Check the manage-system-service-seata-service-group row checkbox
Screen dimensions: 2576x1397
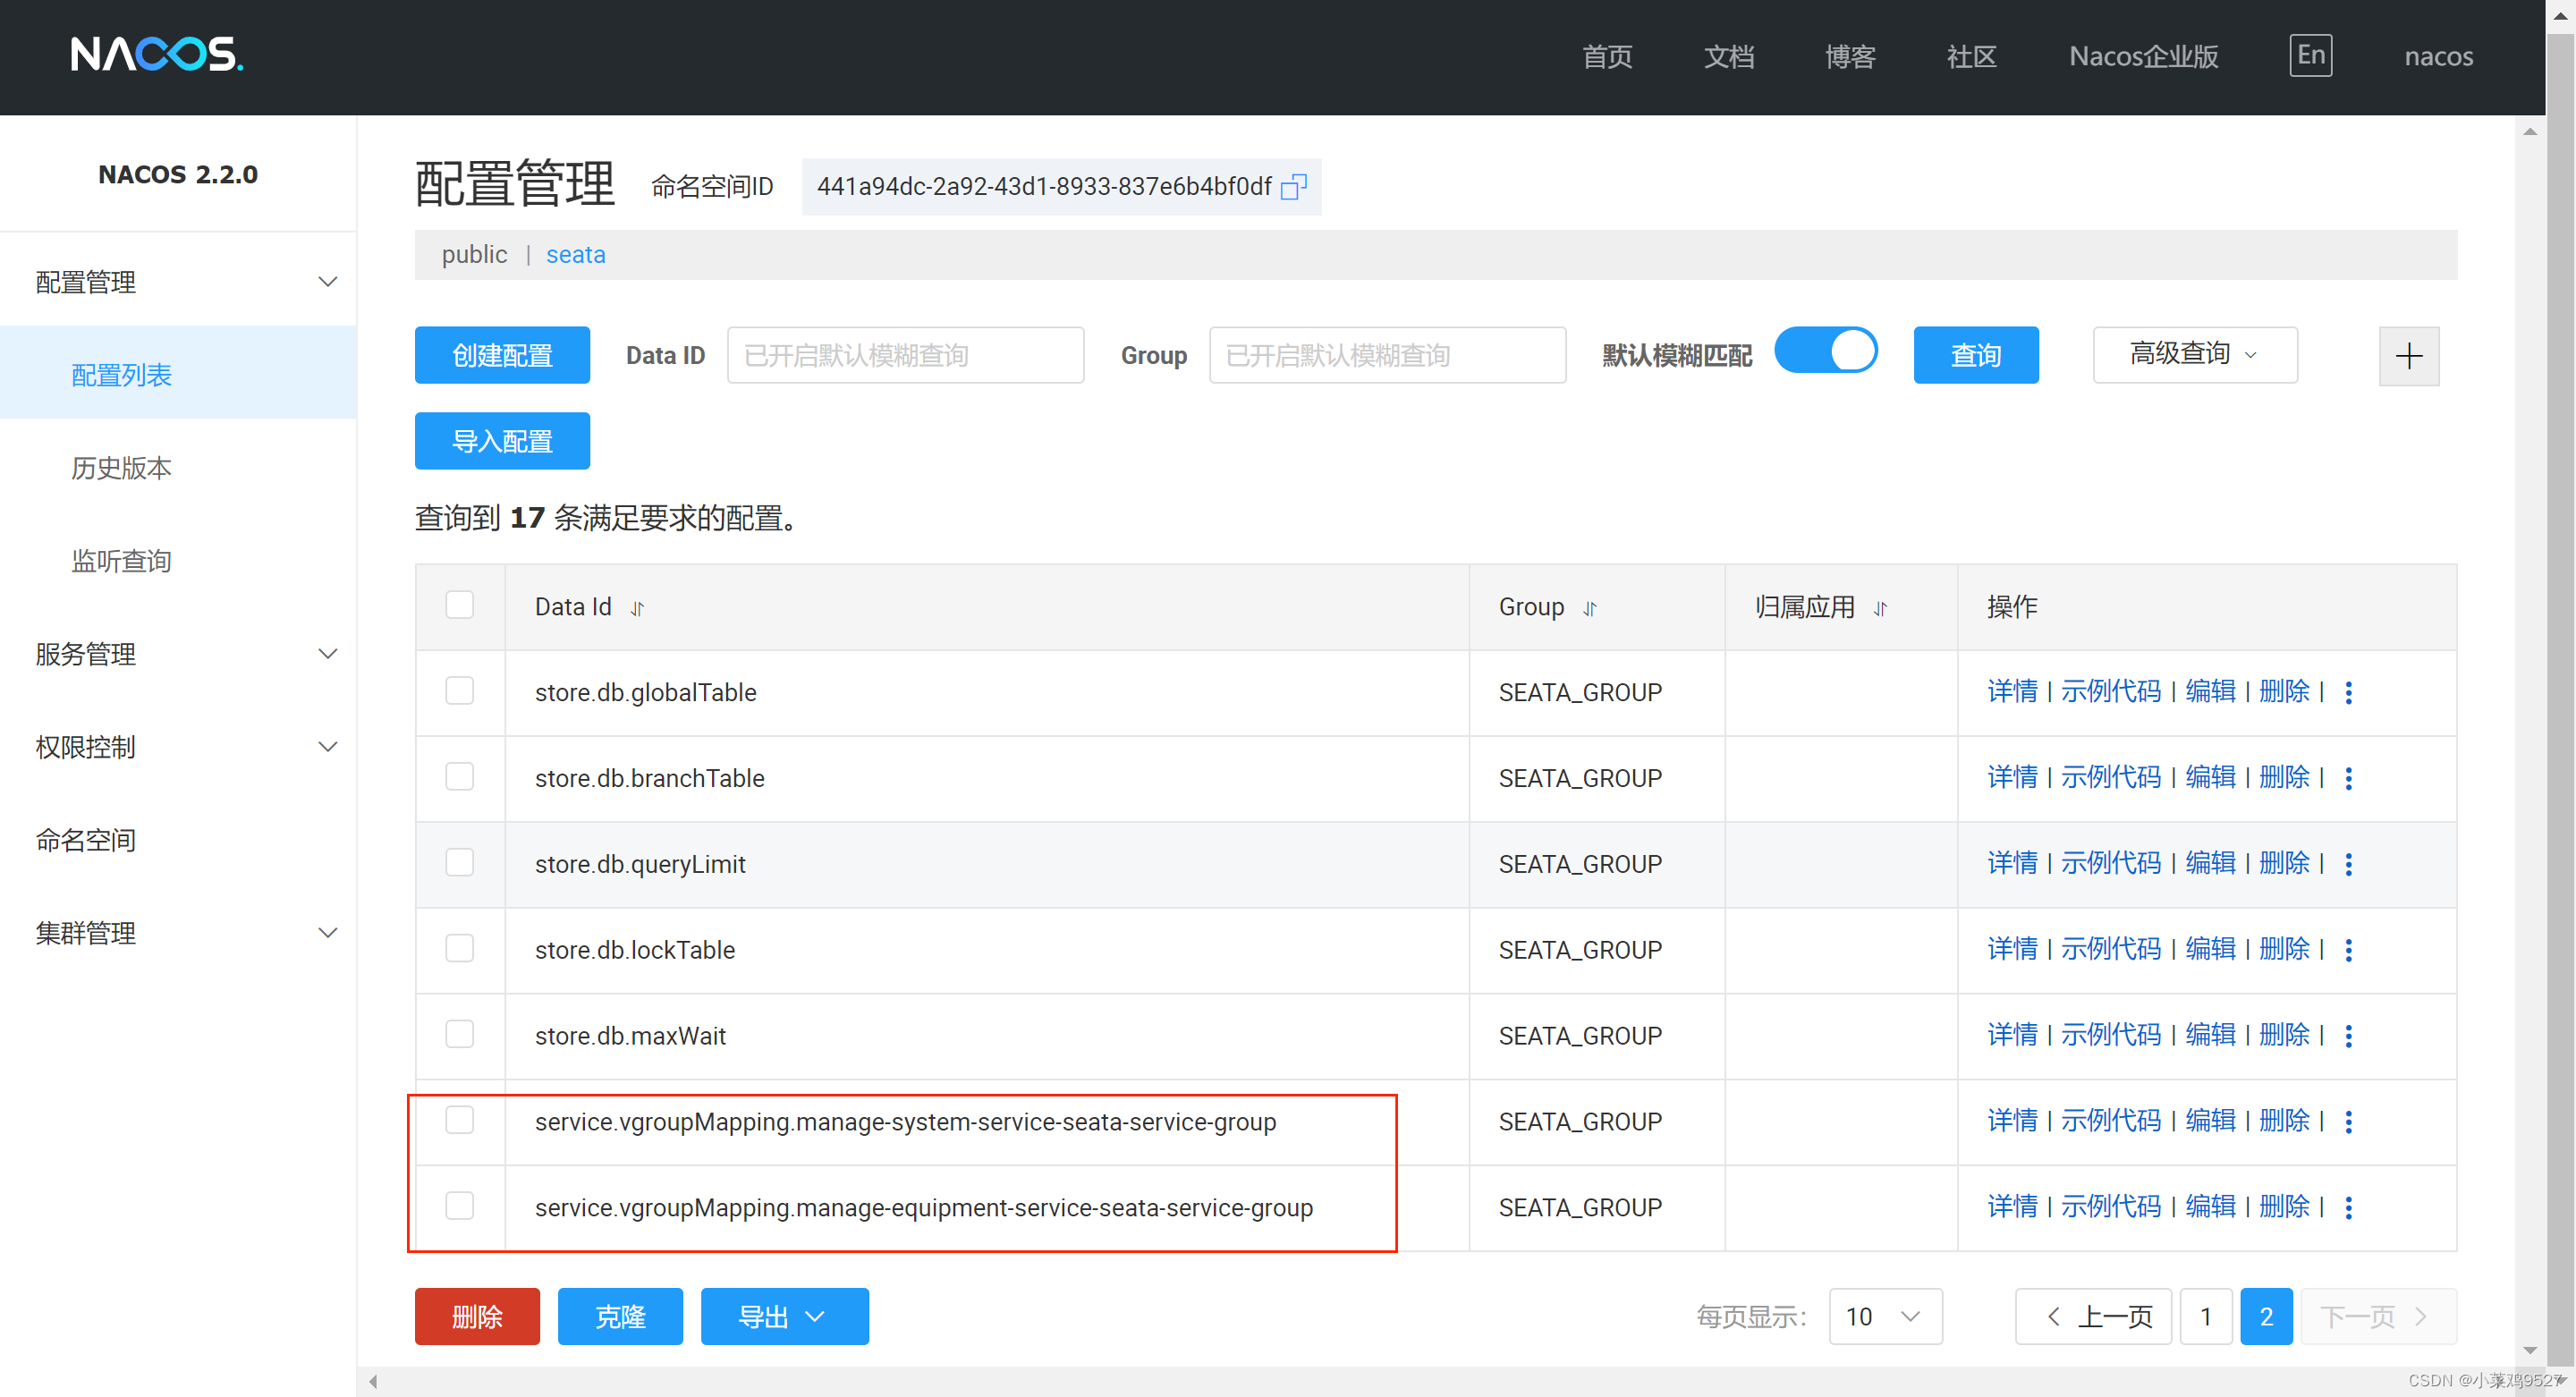(x=459, y=1121)
